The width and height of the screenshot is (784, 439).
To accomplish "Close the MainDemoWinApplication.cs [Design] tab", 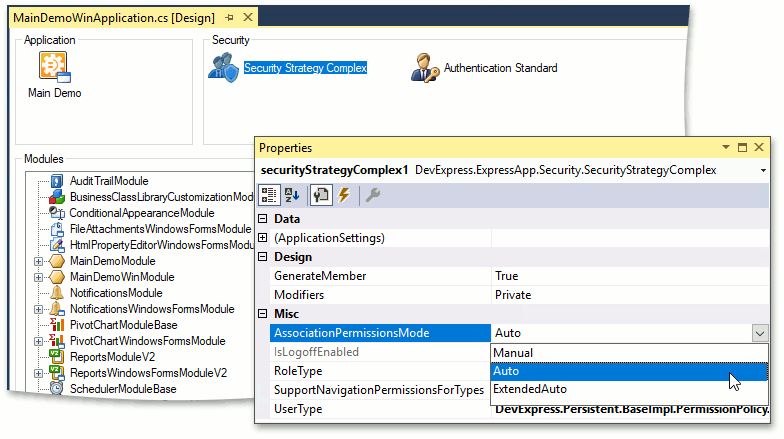I will [x=248, y=18].
